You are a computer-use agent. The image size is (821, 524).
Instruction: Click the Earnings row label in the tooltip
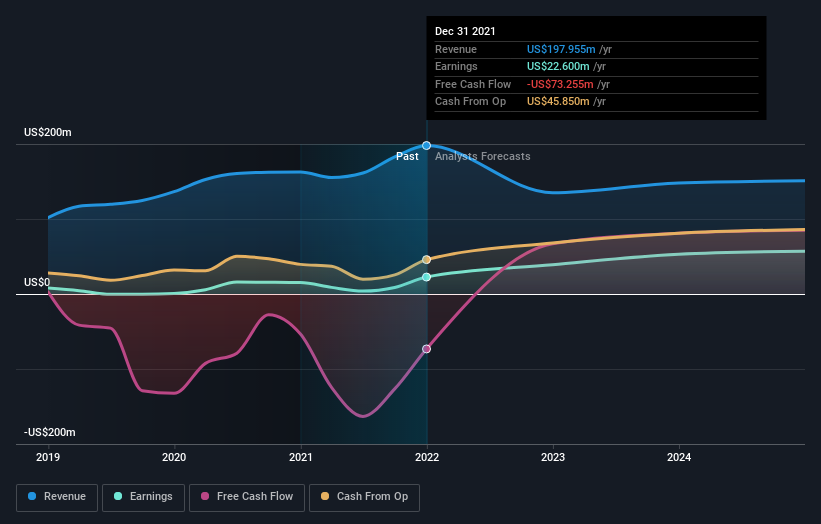(x=457, y=66)
